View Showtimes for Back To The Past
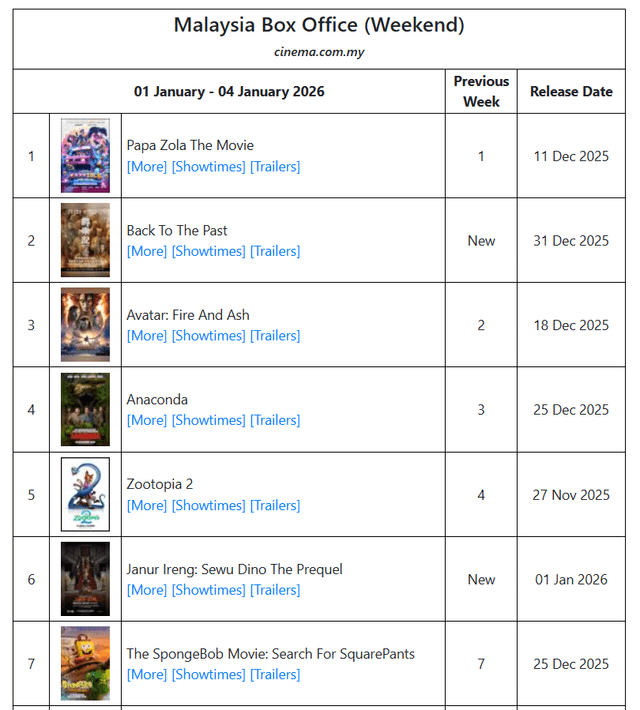This screenshot has width=640, height=710. 208,251
